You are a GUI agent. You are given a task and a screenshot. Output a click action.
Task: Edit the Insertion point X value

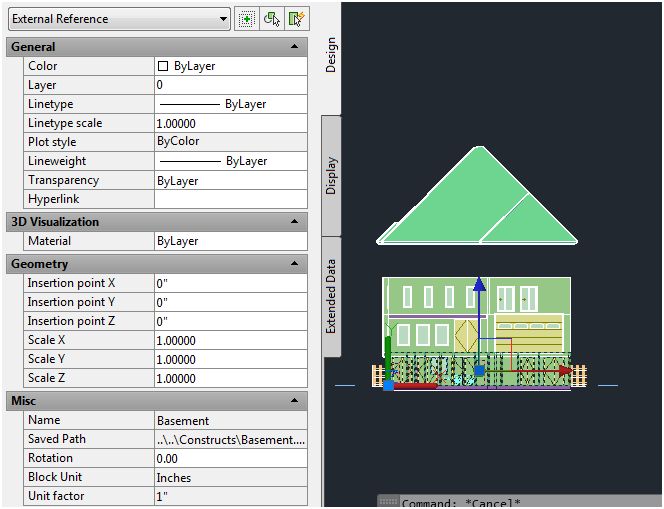pos(231,283)
